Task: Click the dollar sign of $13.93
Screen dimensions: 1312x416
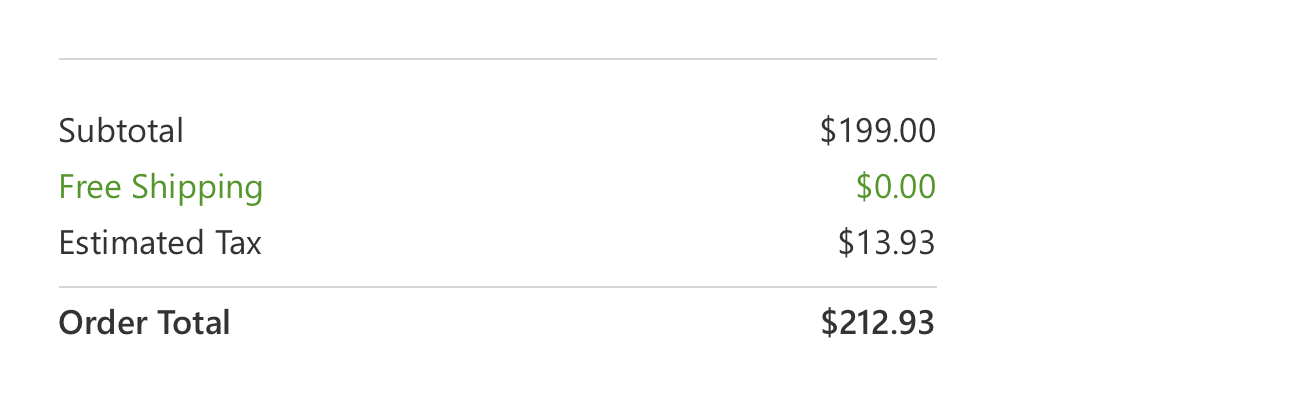Action: (x=846, y=243)
